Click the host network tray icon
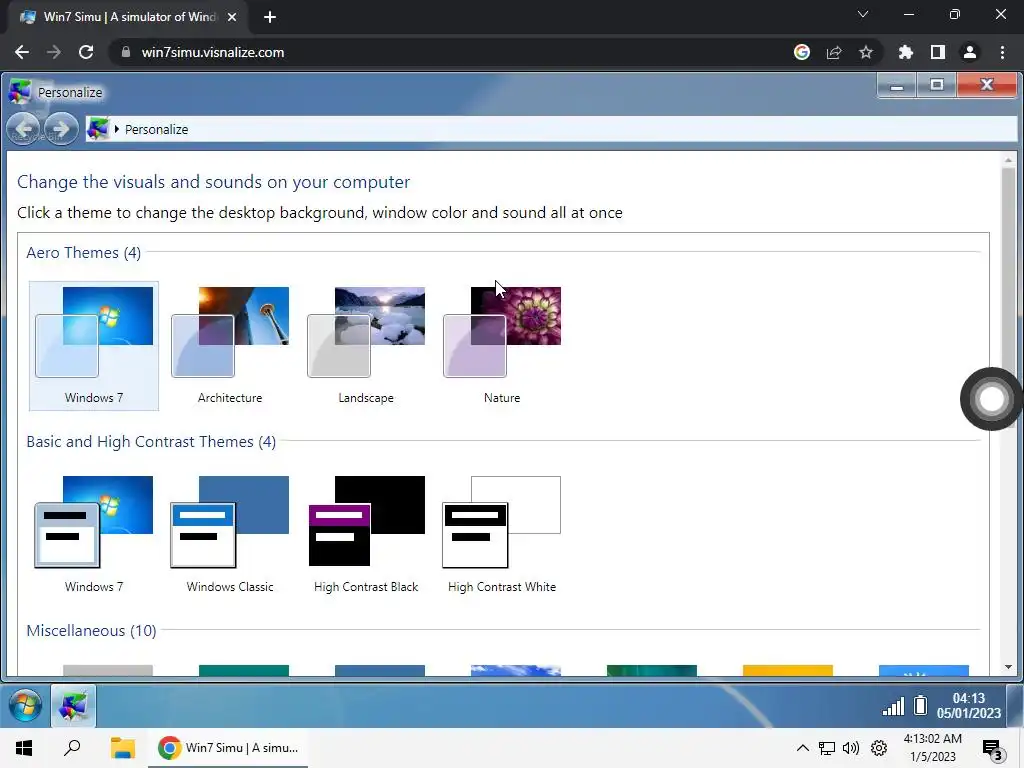The image size is (1024, 768). pyautogui.click(x=827, y=748)
